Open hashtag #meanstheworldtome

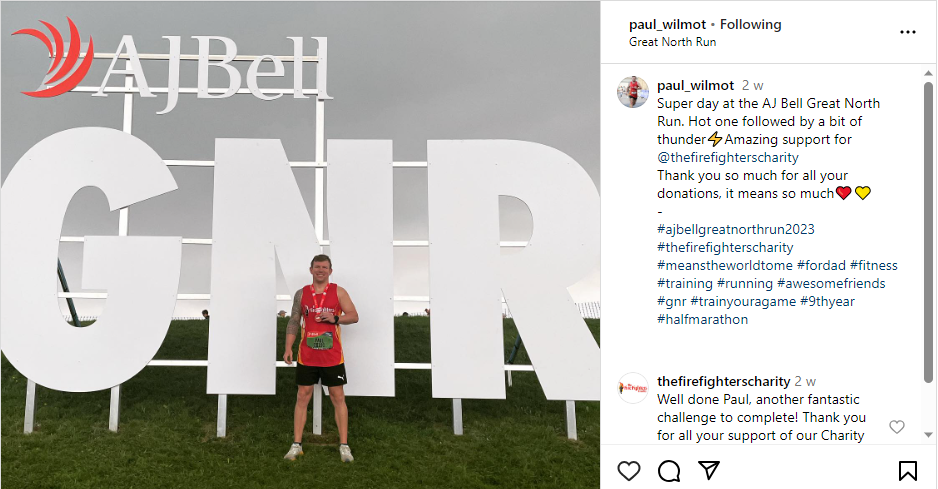pos(724,265)
